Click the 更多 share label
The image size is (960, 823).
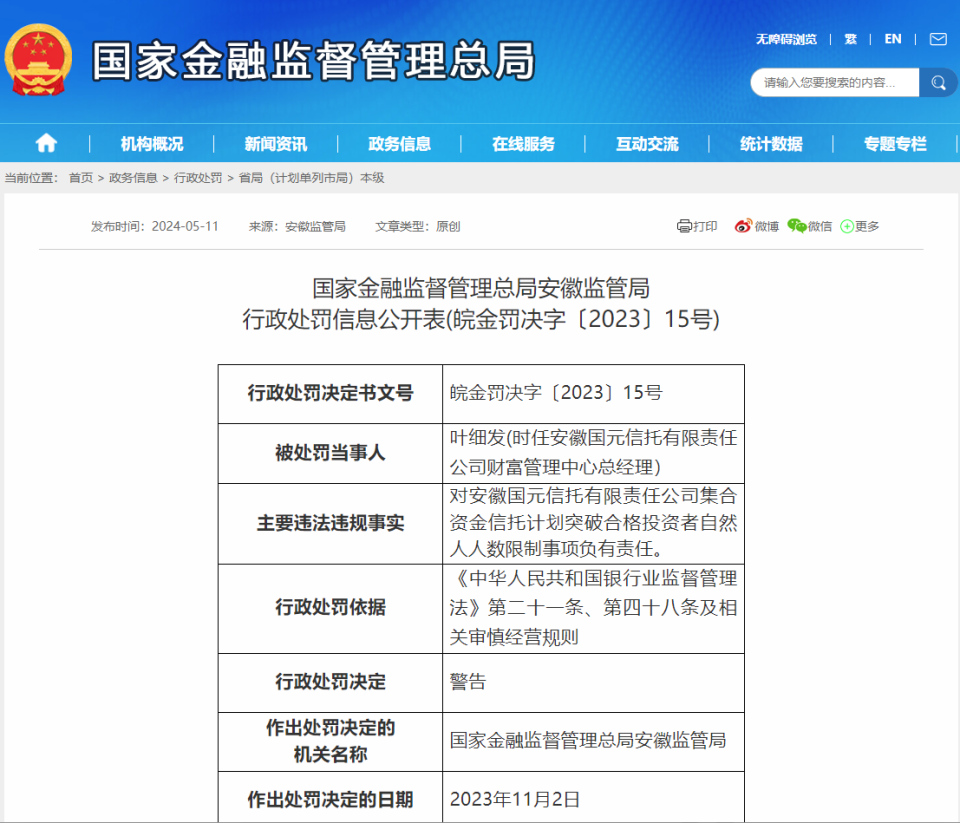pyautogui.click(x=867, y=227)
